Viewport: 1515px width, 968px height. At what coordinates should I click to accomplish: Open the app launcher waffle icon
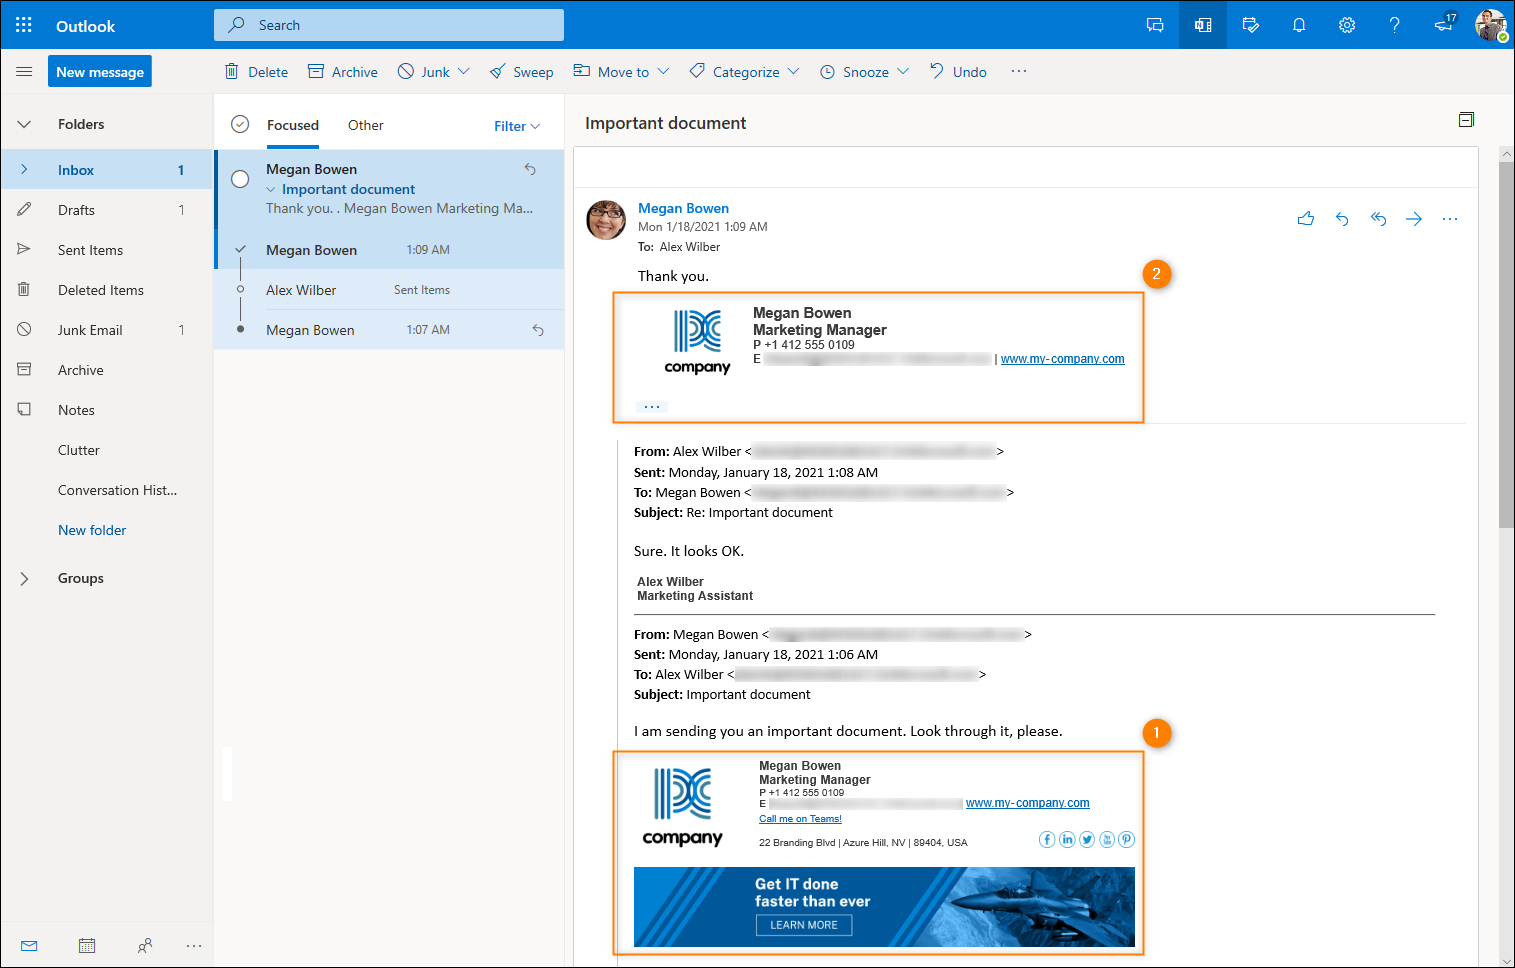point(24,25)
